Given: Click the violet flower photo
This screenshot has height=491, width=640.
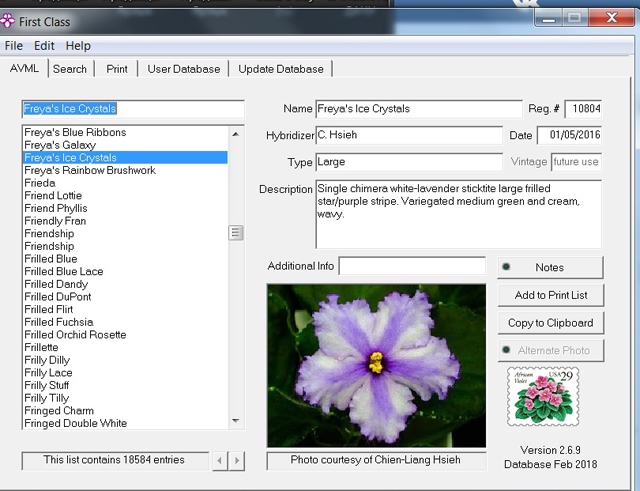Looking at the screenshot, I should tap(376, 366).
